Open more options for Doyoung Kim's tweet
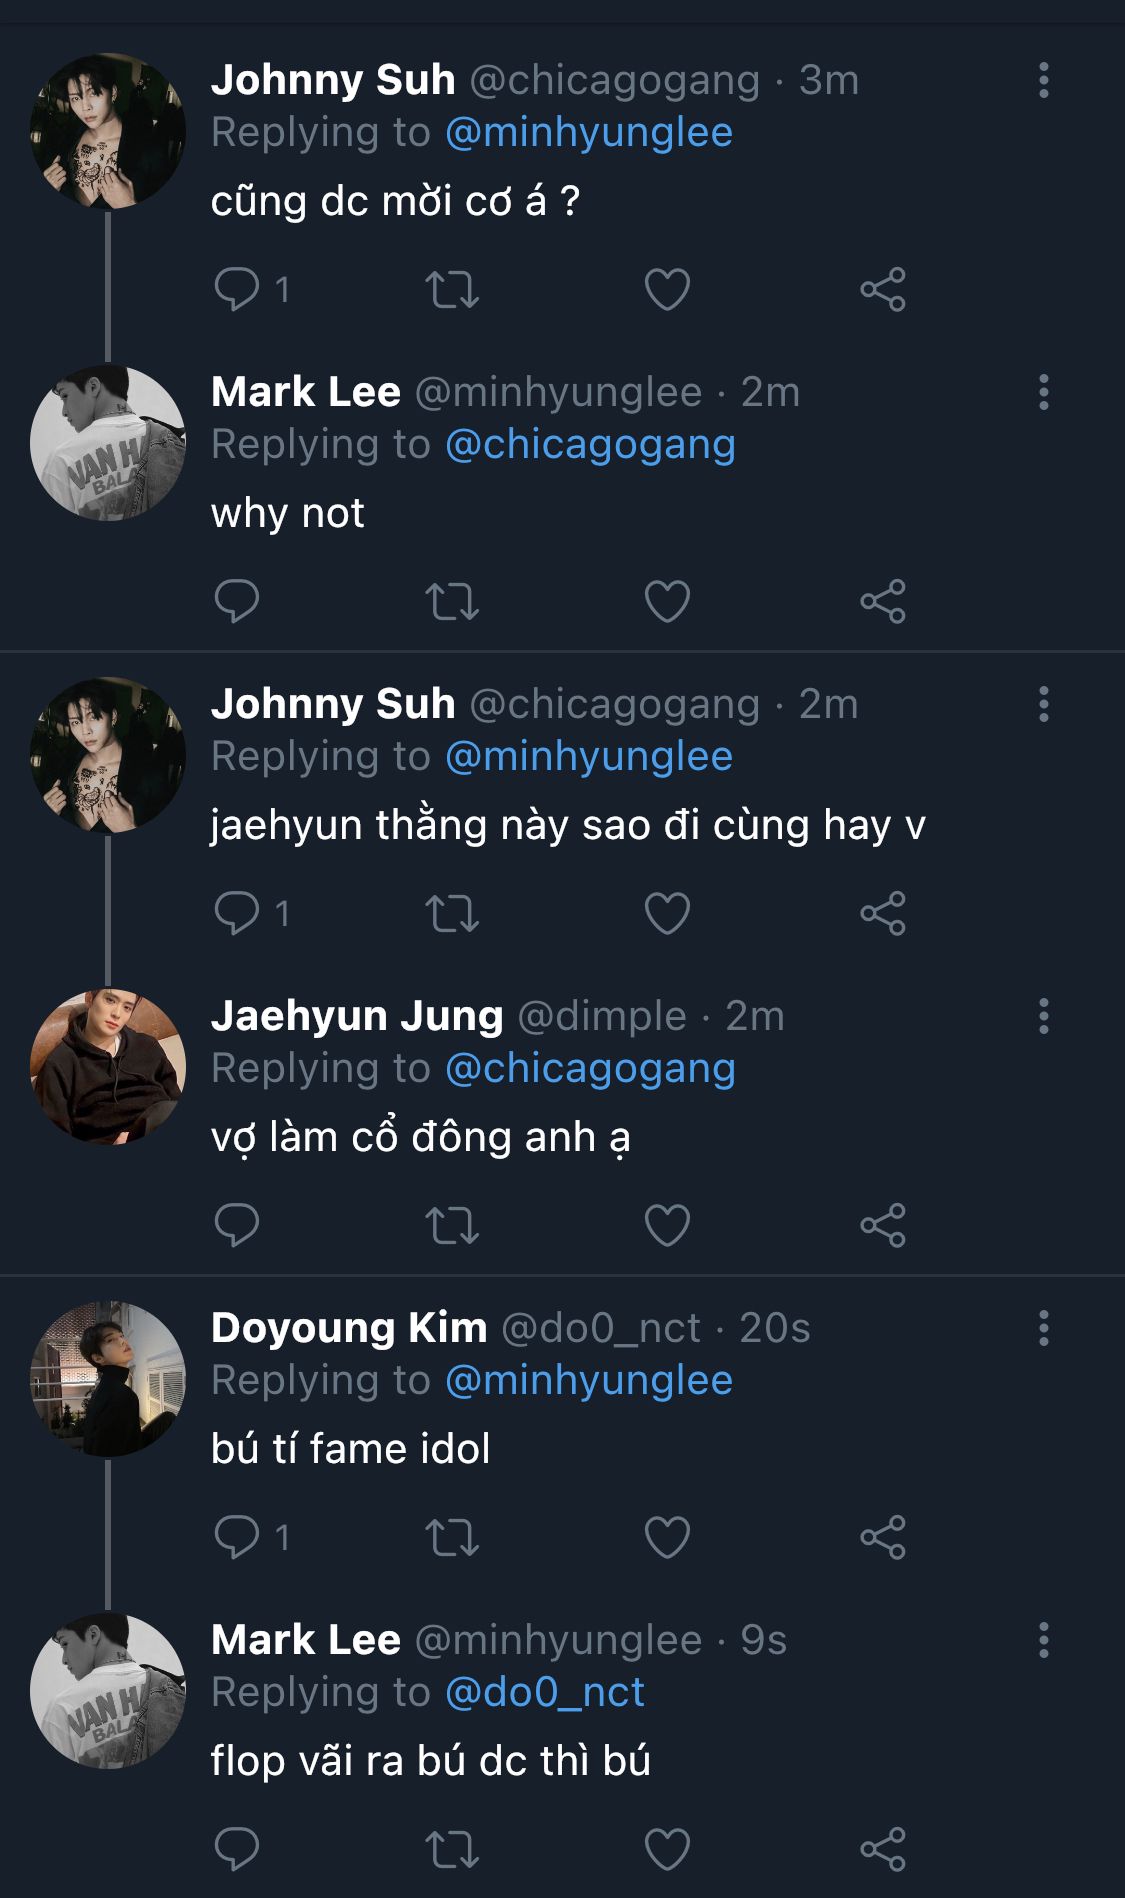Image resolution: width=1125 pixels, height=1898 pixels. (x=1043, y=1328)
